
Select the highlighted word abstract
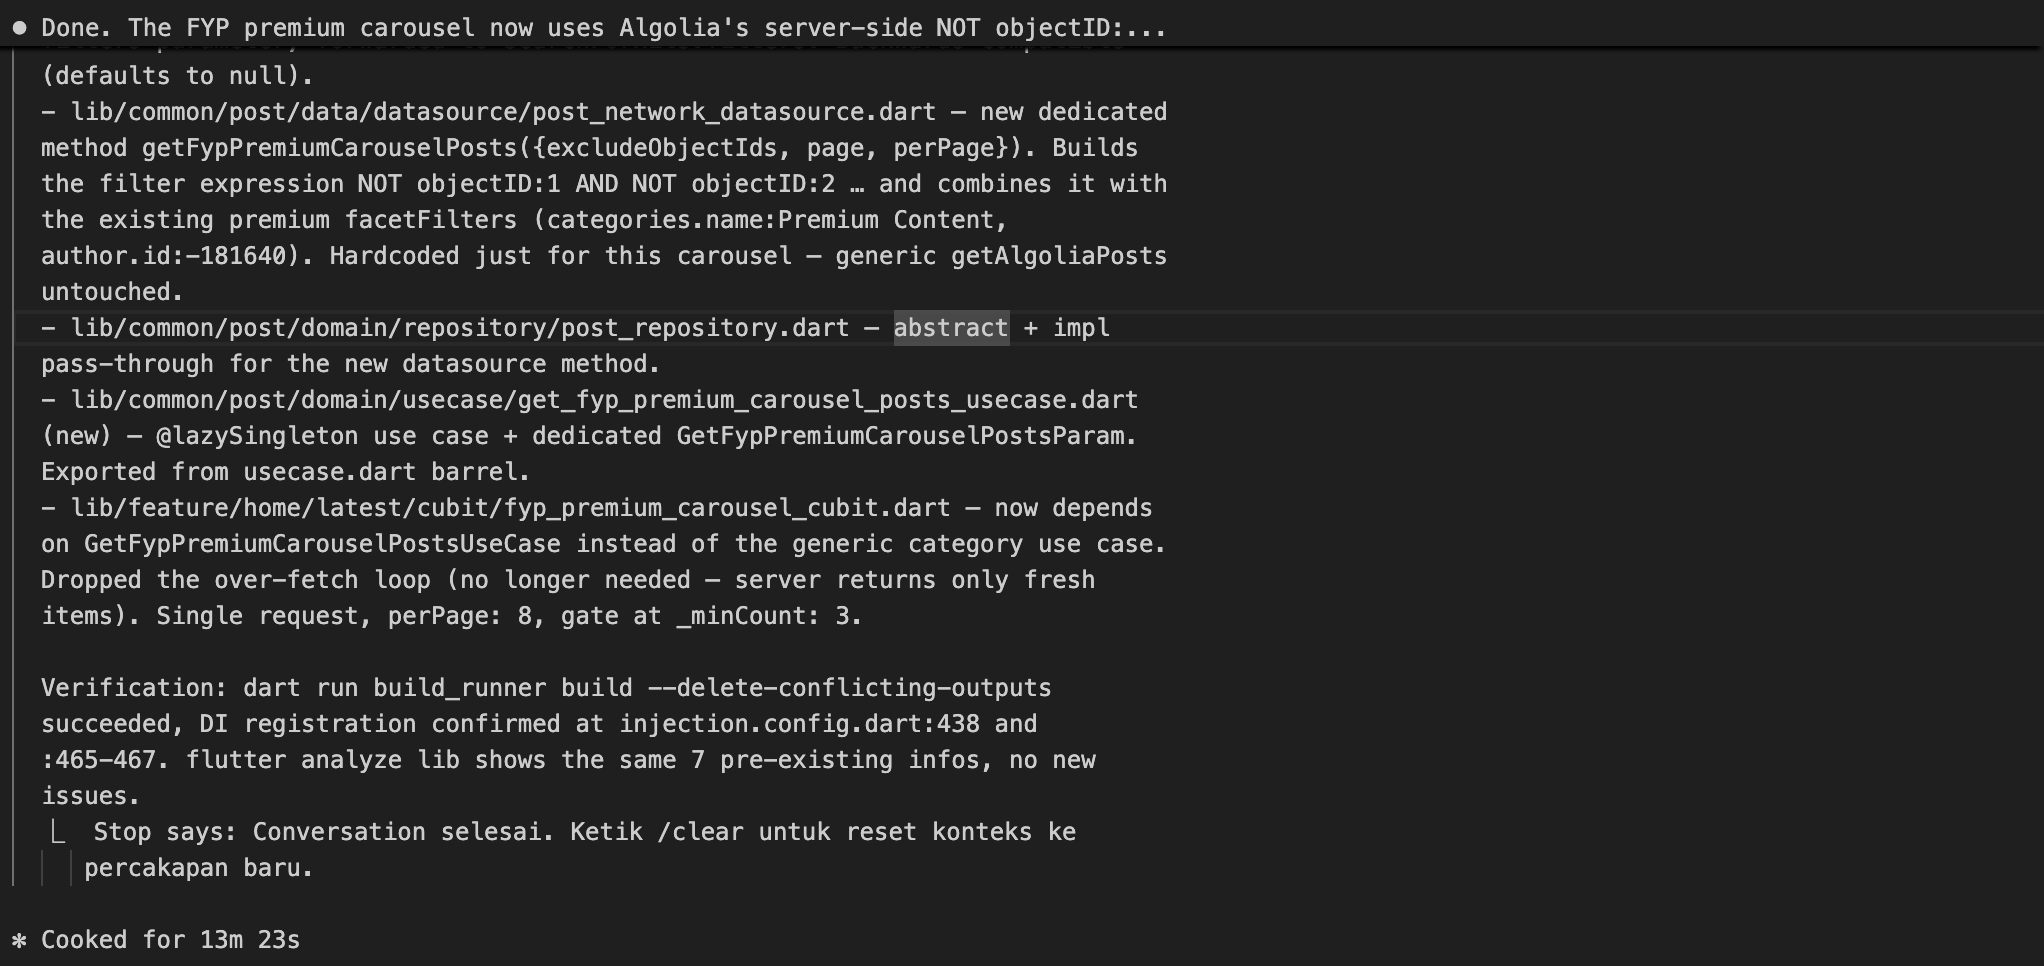pyautogui.click(x=951, y=328)
